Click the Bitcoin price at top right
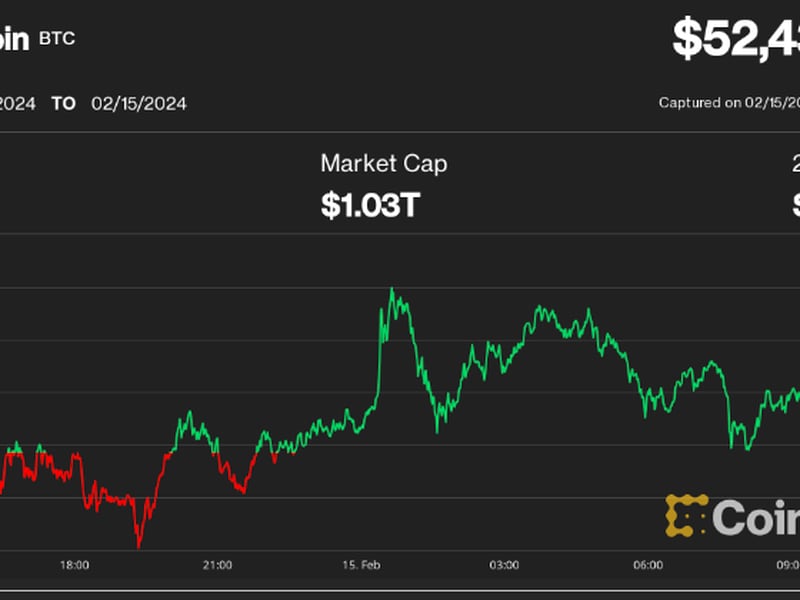 [735, 38]
